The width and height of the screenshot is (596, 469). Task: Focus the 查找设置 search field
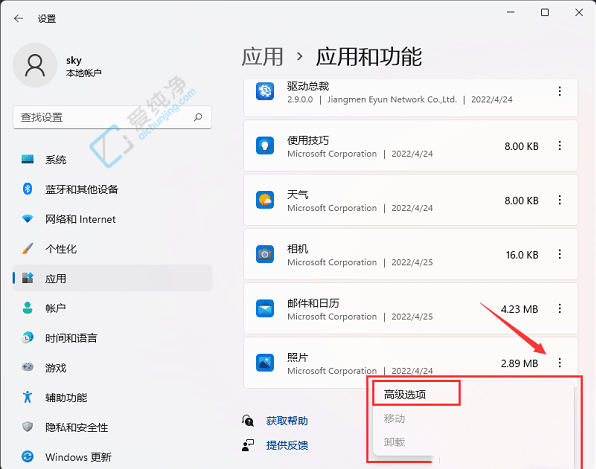112,117
